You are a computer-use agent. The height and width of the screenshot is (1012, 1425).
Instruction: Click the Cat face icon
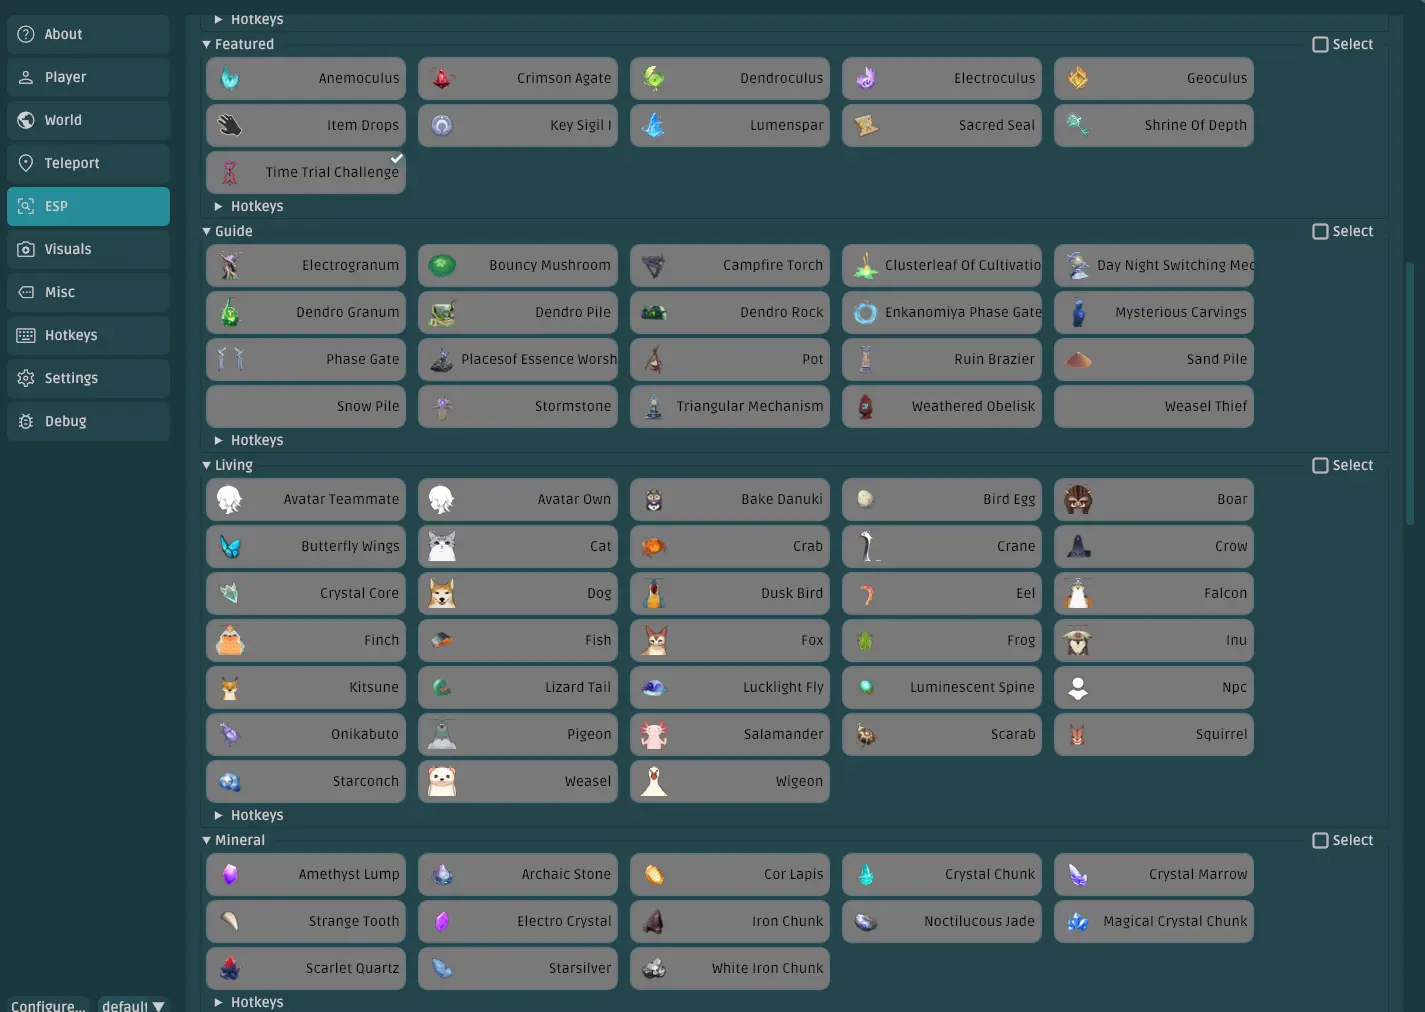442,546
